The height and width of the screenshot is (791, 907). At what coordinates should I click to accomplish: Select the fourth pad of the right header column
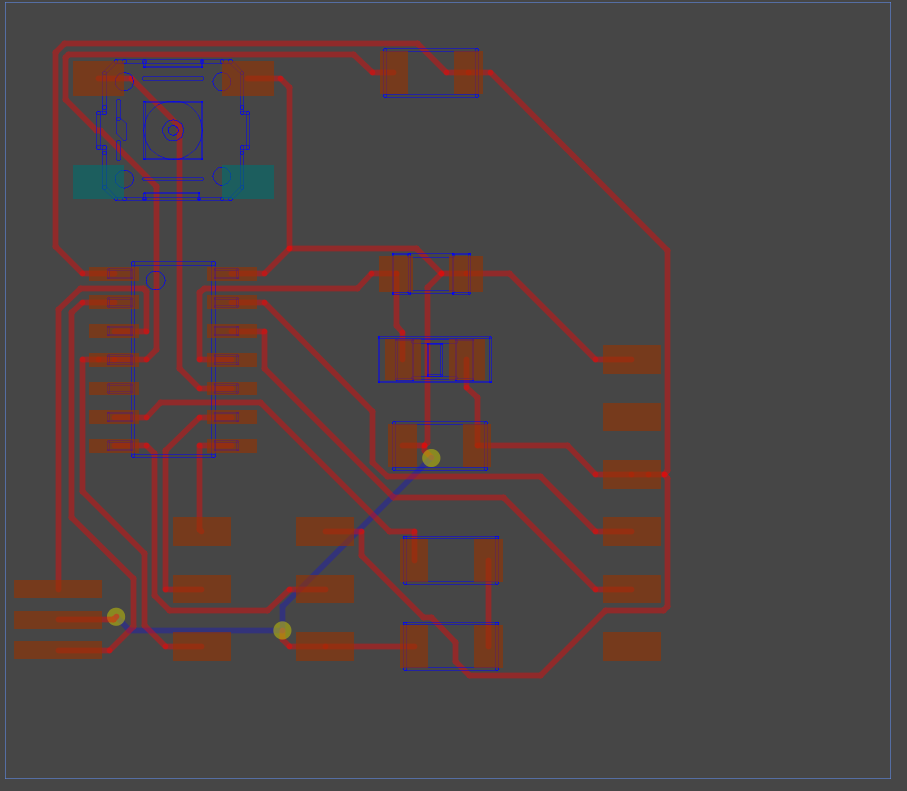[632, 532]
